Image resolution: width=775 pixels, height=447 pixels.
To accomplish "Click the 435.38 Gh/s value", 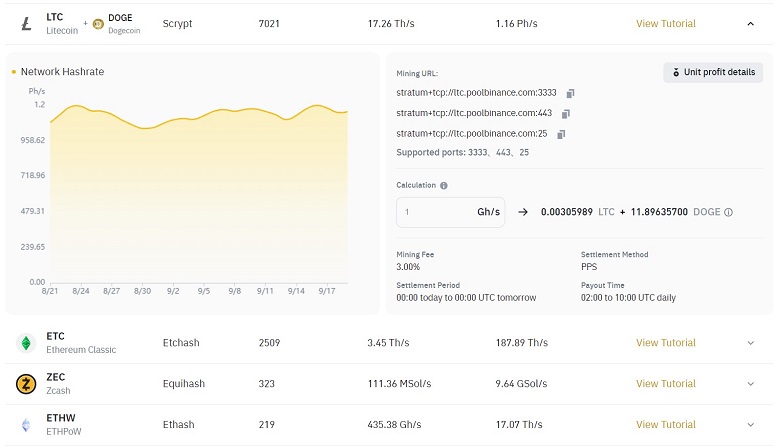I will [x=394, y=425].
